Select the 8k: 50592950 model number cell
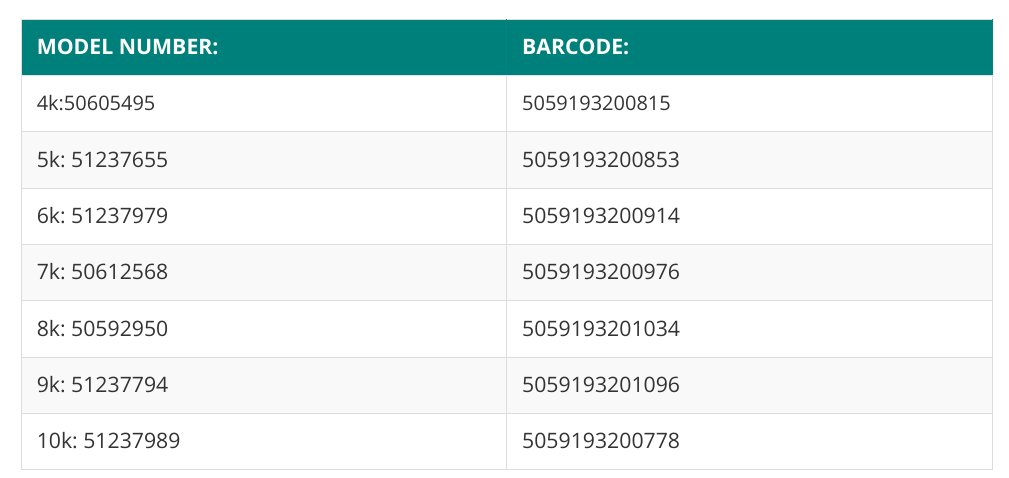 coord(264,329)
